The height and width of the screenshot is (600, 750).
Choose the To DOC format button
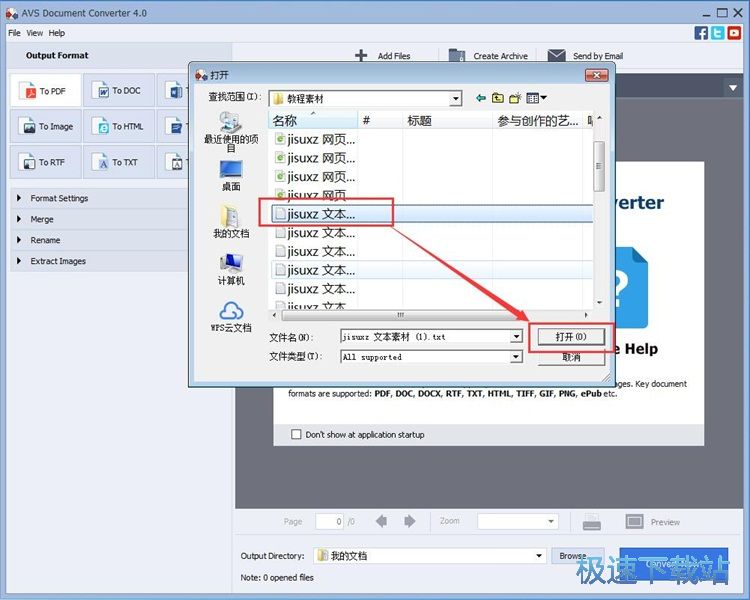pos(118,91)
